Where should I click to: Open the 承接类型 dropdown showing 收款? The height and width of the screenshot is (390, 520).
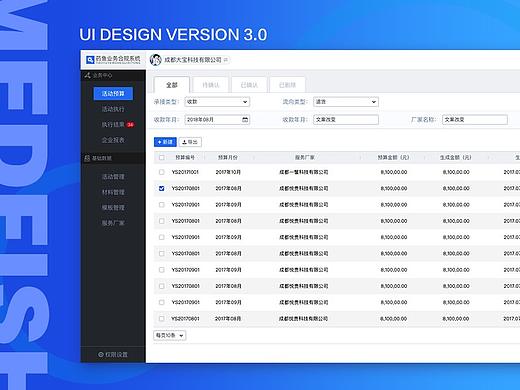(217, 102)
